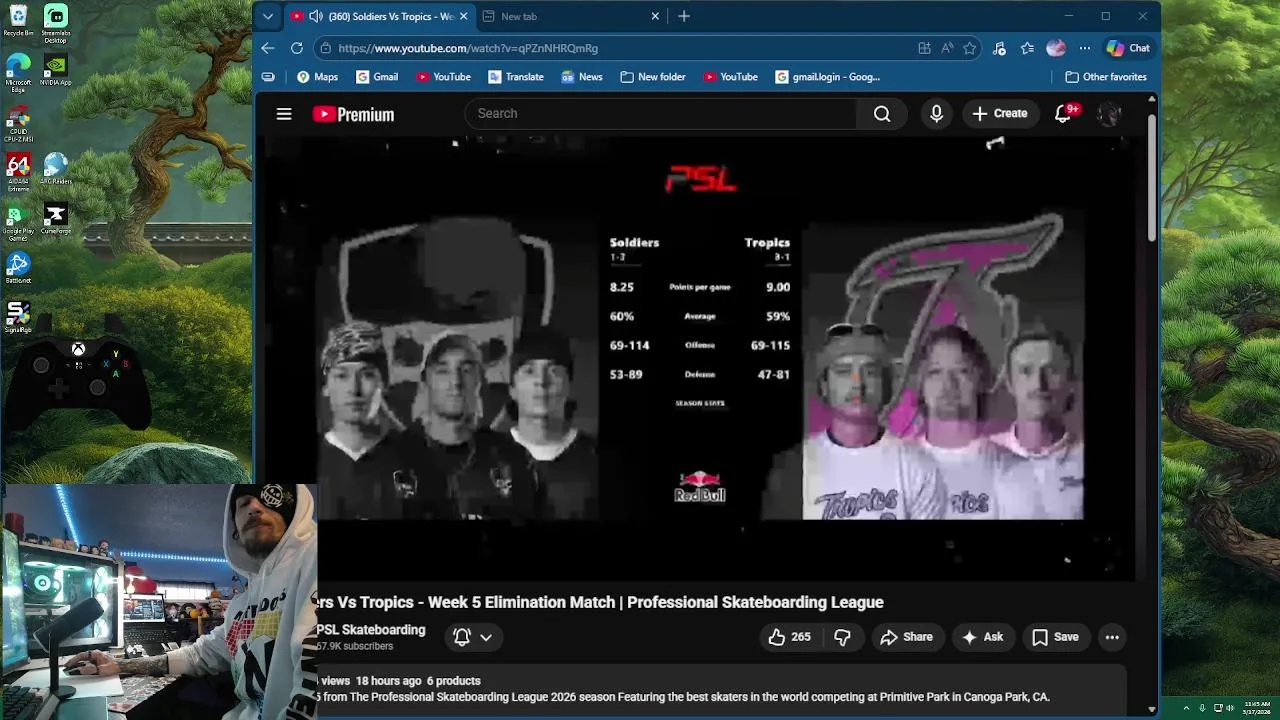Reload the page with refresh icon
The height and width of the screenshot is (720, 1280).
[x=297, y=48]
